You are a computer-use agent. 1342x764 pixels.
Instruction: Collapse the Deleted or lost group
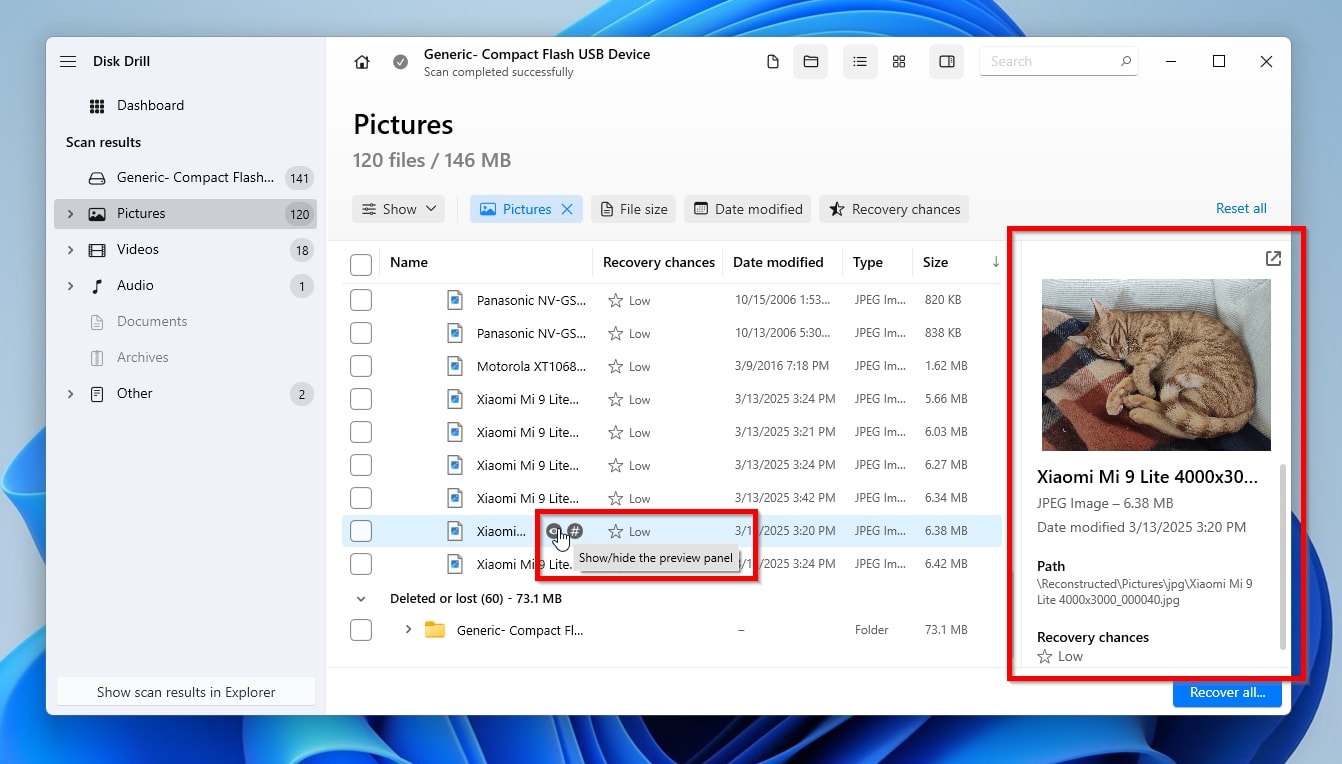click(361, 599)
